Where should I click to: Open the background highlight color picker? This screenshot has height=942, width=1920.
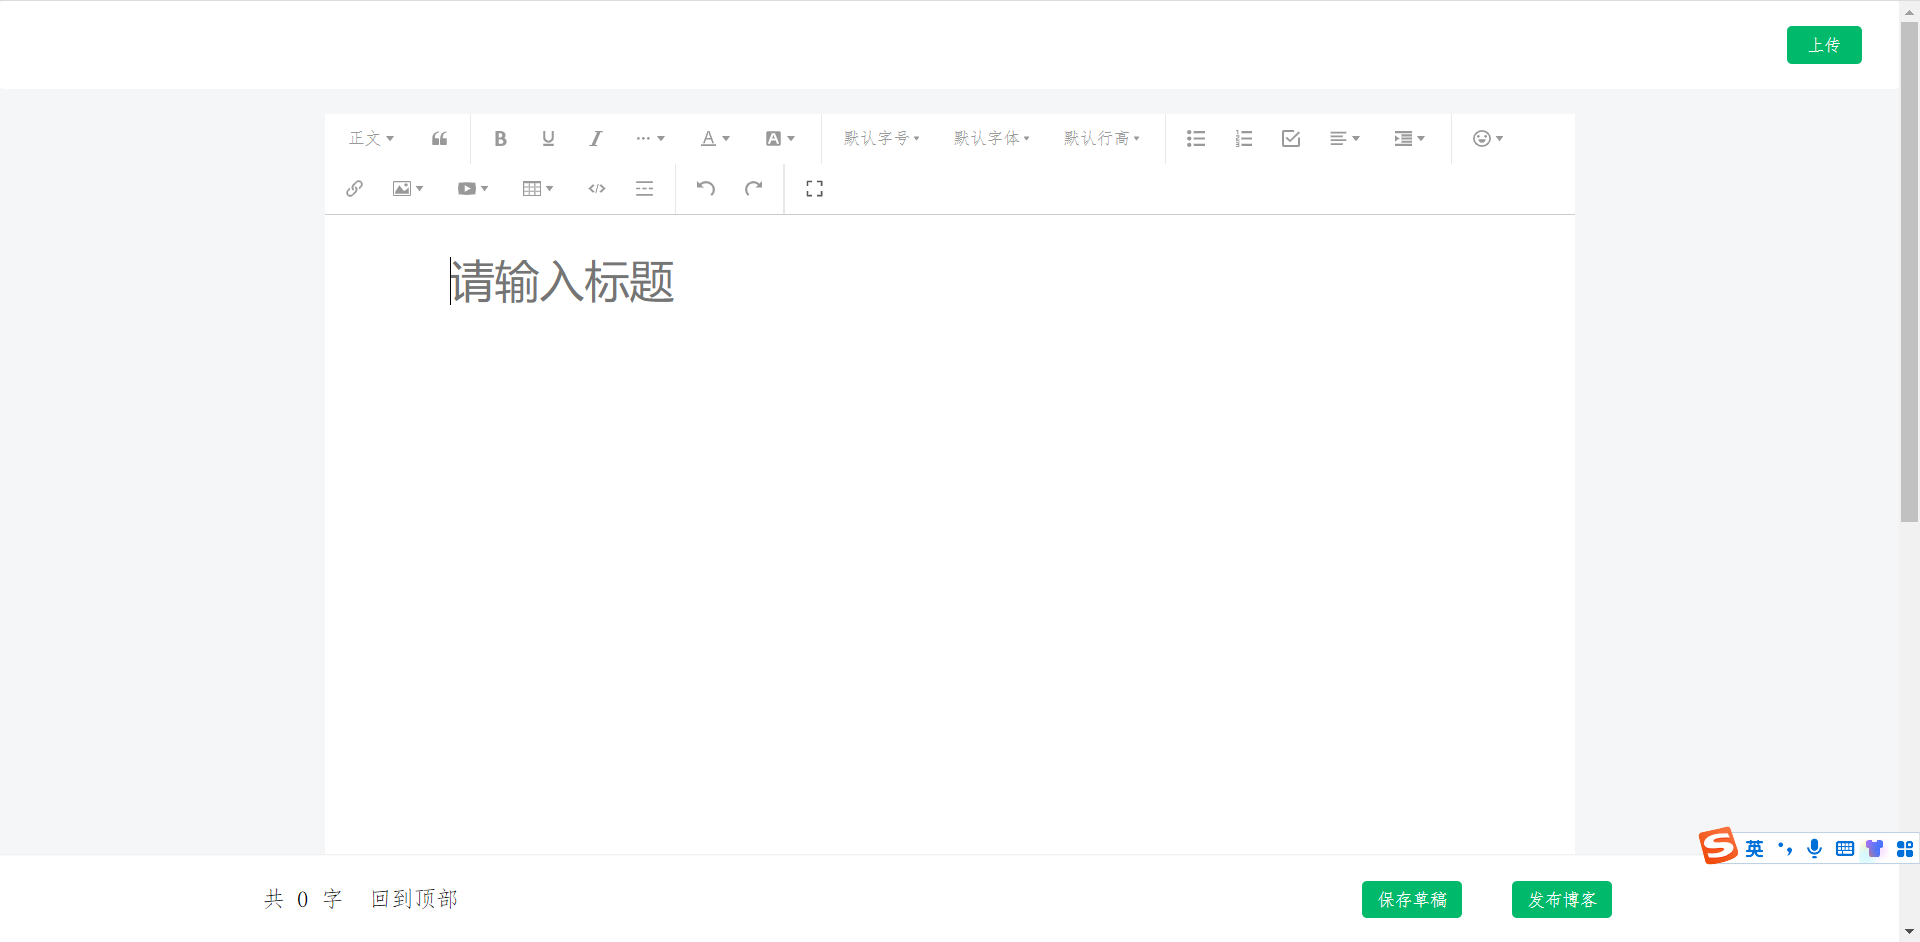click(x=780, y=138)
